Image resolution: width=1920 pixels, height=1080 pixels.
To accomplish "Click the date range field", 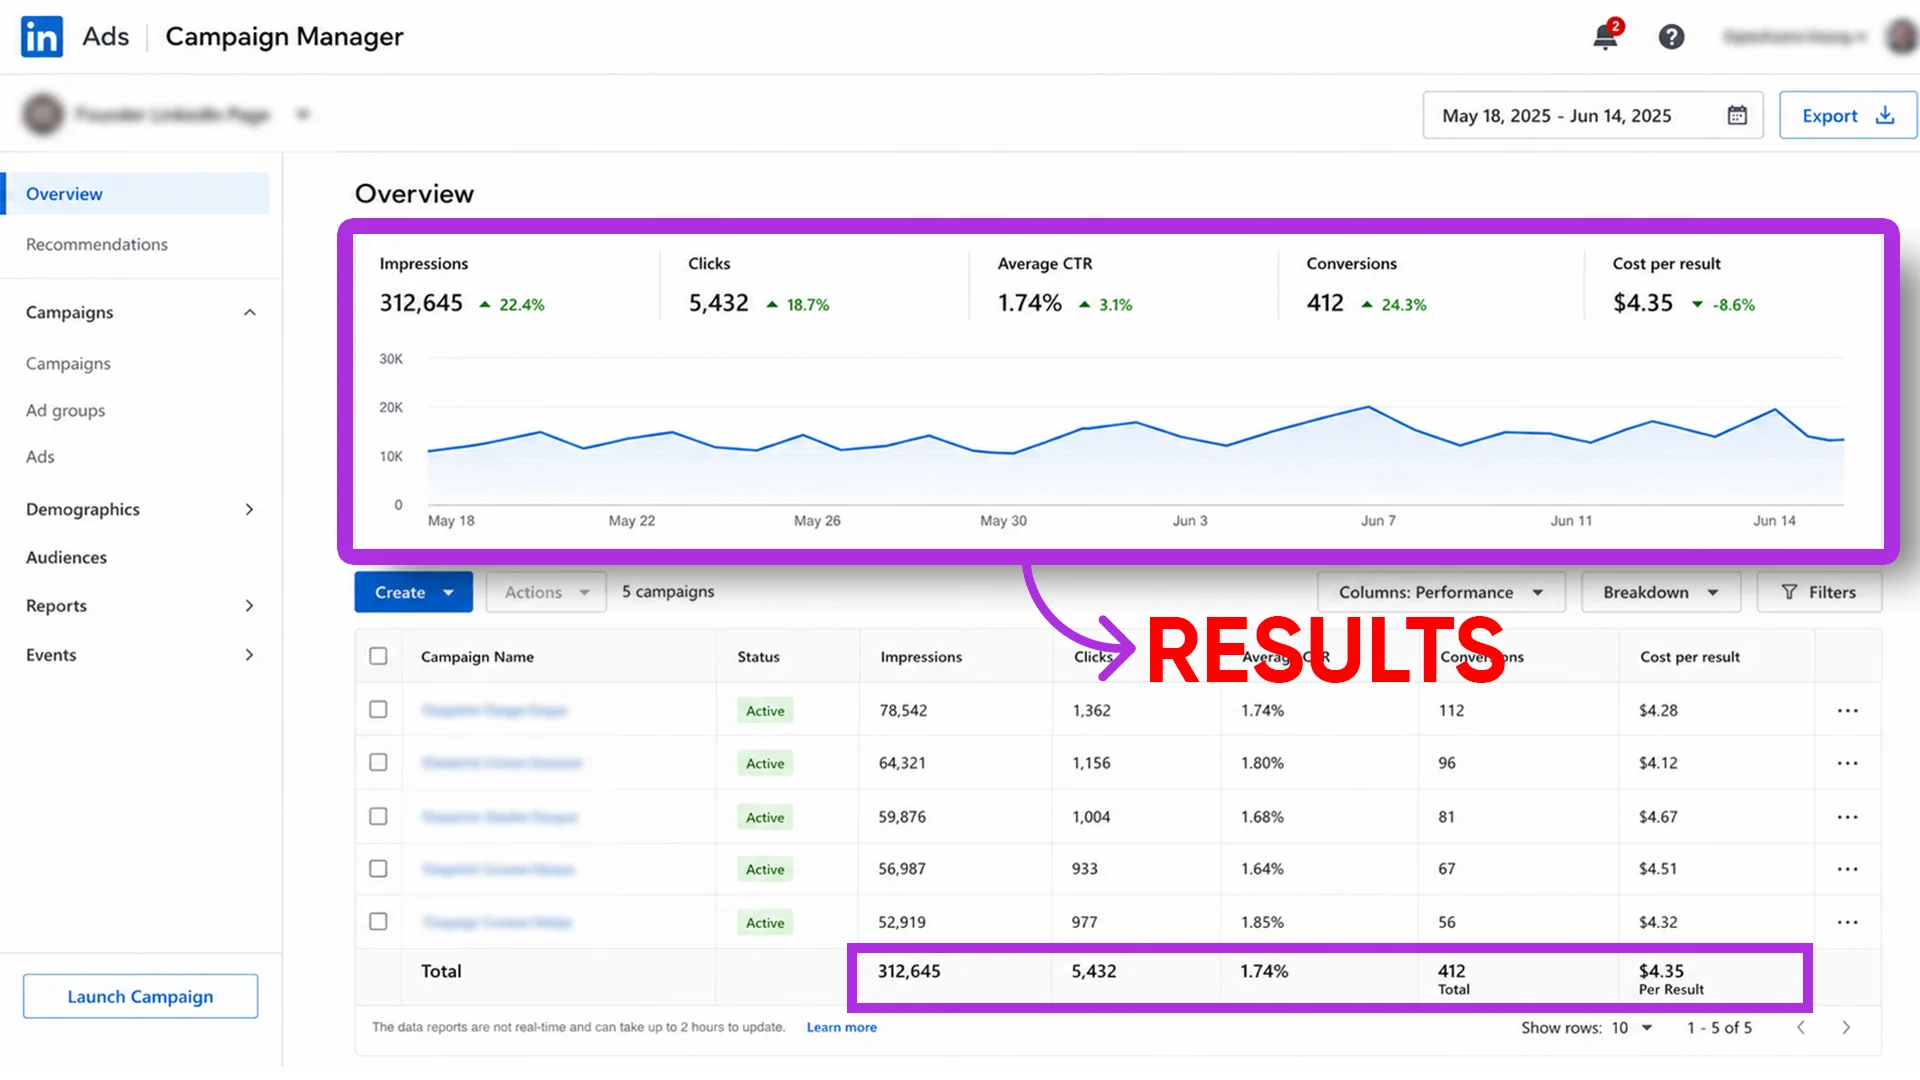I will coord(1592,115).
